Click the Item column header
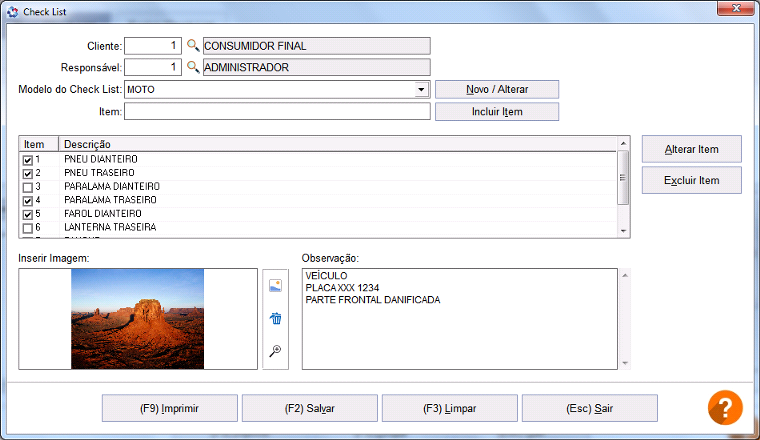Image resolution: width=760 pixels, height=440 pixels. pos(39,144)
